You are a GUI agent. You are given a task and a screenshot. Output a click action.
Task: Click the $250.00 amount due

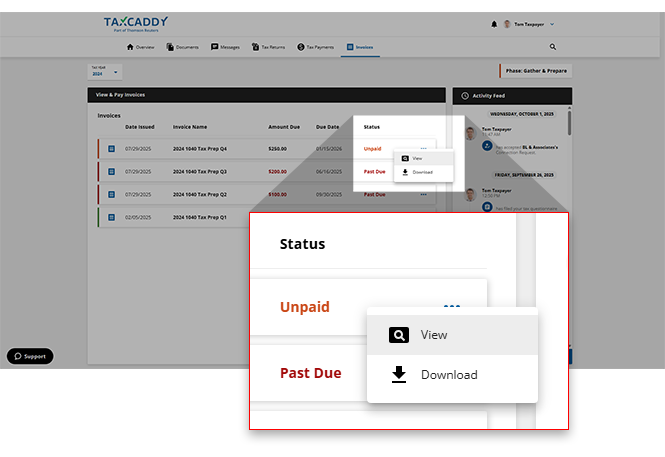(x=277, y=149)
